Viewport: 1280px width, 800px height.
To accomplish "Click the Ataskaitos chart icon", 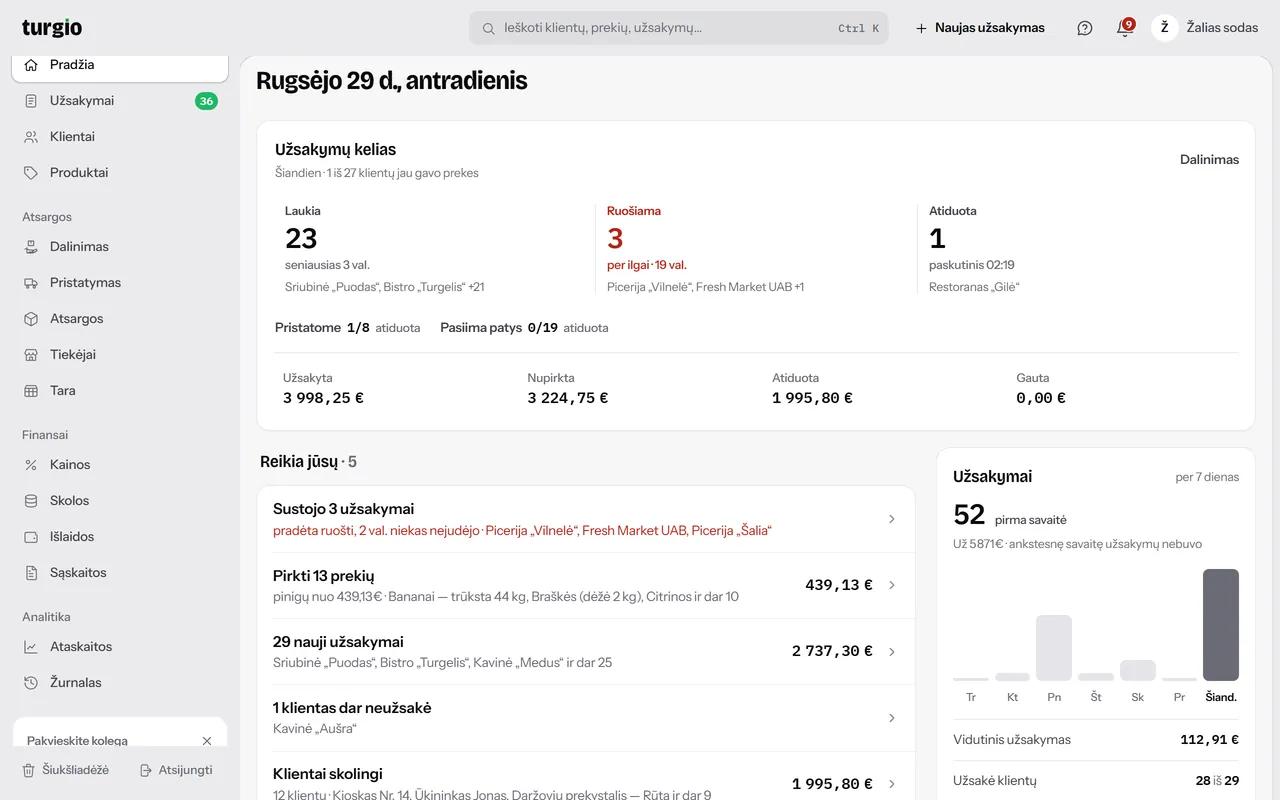I will click(x=31, y=647).
